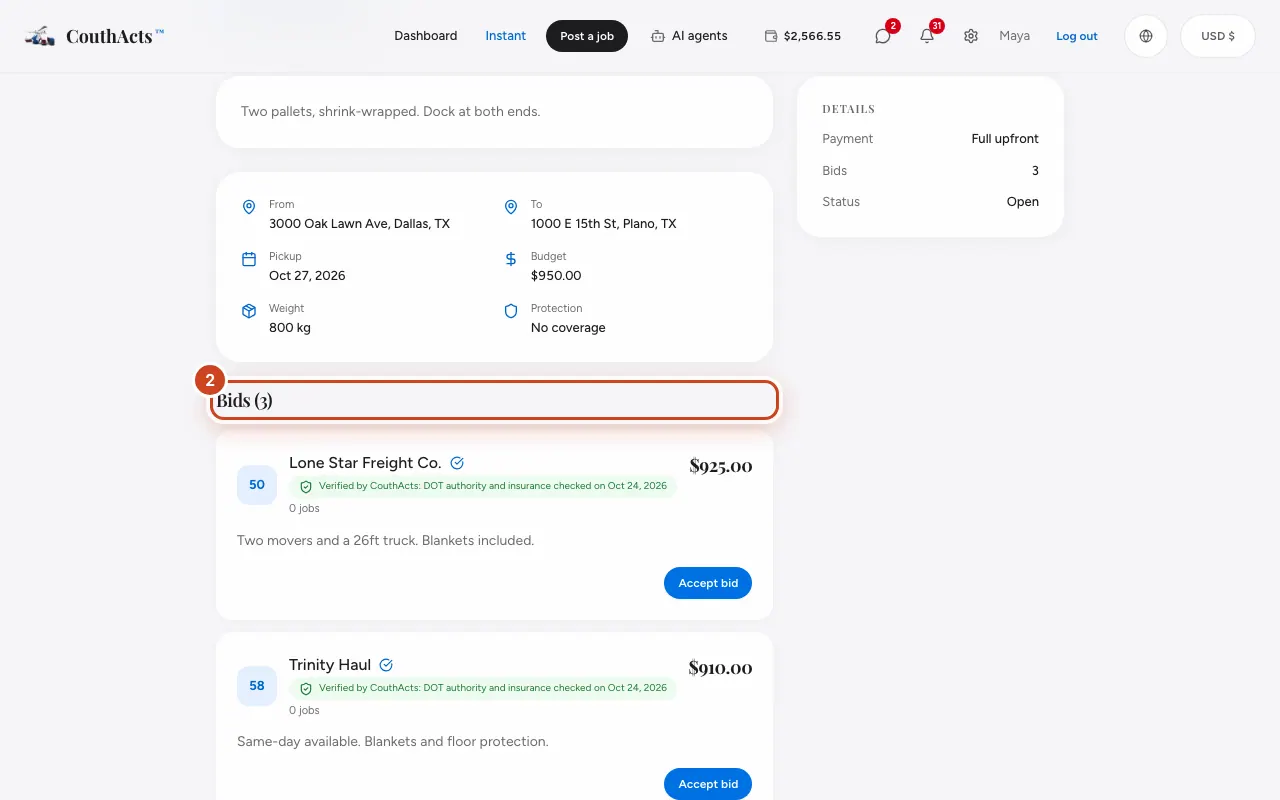Click the address 3000 Oak Lawn Ave, Dallas, TX
The width and height of the screenshot is (1280, 800).
point(359,224)
